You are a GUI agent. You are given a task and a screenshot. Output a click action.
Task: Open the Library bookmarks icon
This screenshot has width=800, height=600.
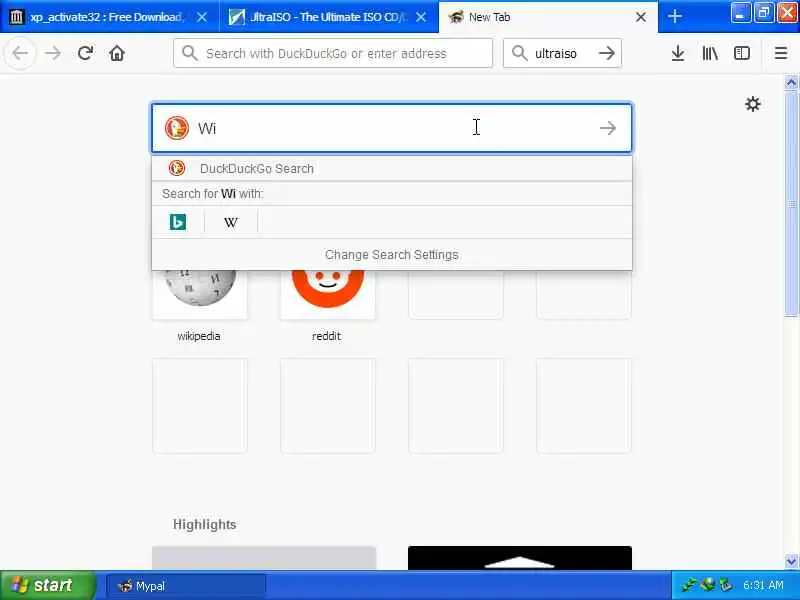pyautogui.click(x=710, y=53)
